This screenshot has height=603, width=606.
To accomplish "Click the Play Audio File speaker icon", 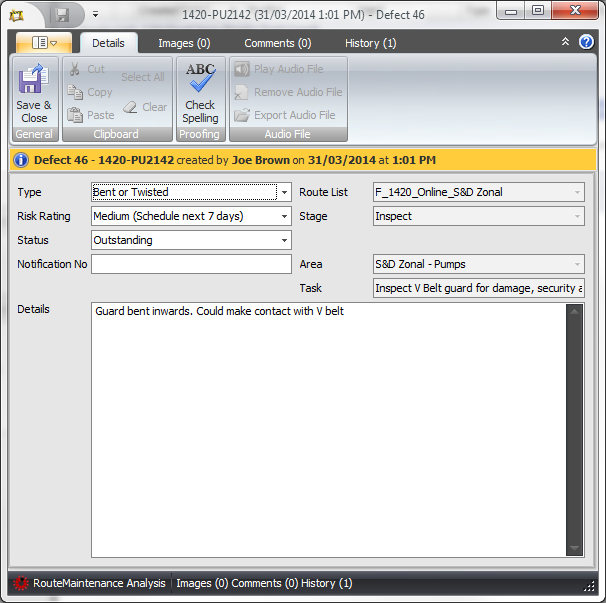I will coord(242,69).
